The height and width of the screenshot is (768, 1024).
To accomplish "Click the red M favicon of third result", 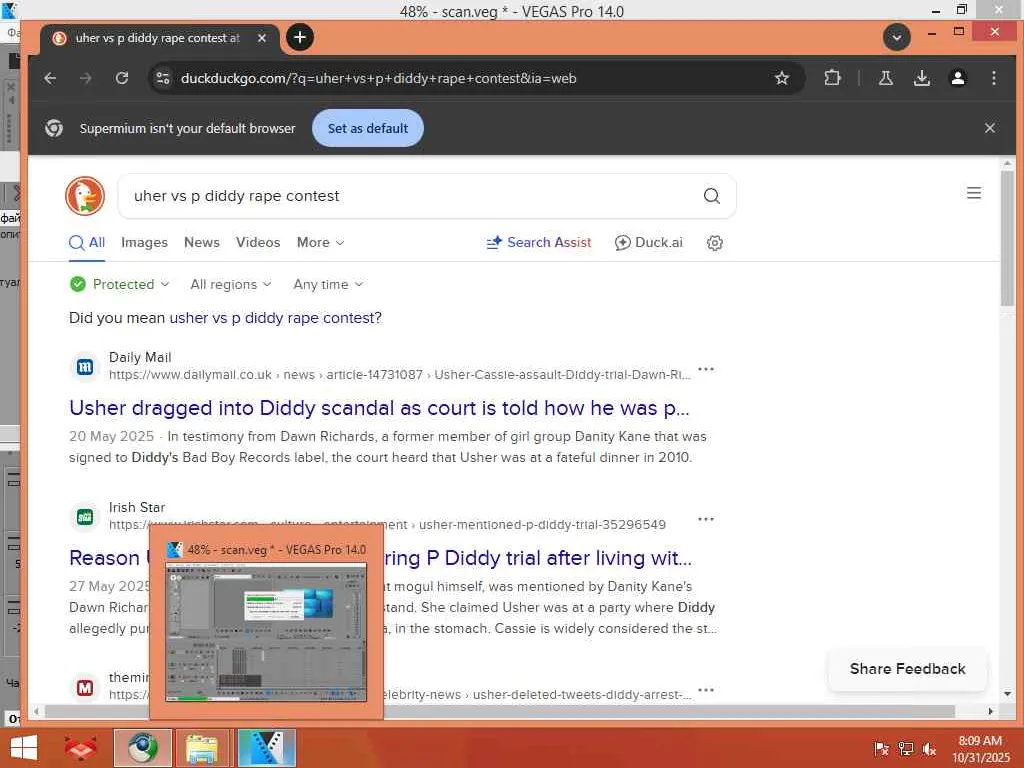I will pos(85,688).
